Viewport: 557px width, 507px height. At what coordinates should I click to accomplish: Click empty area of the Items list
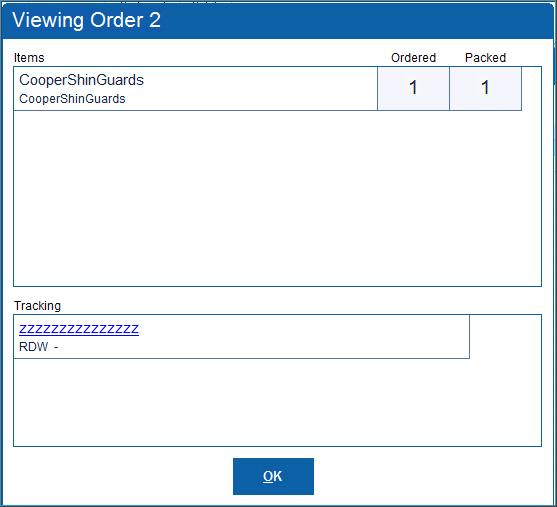[x=277, y=198]
